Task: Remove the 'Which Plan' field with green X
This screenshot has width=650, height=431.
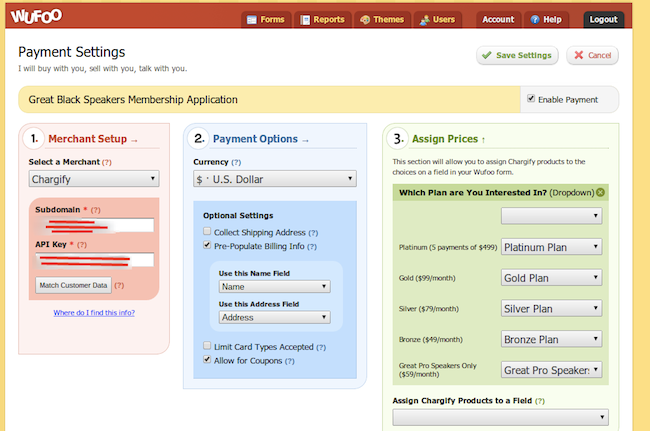Action: pyautogui.click(x=600, y=192)
